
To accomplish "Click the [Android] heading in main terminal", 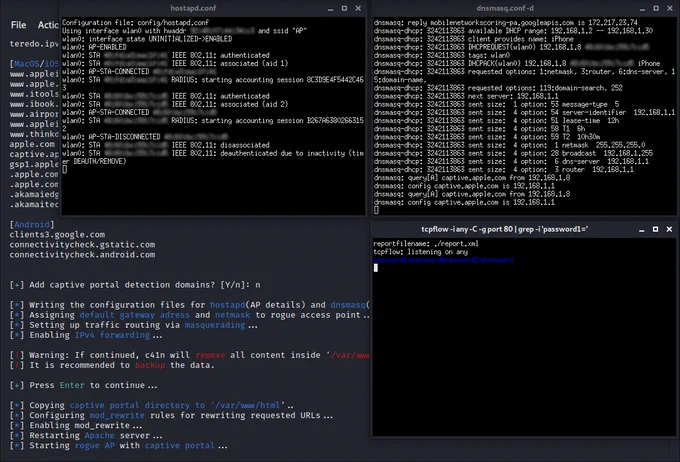I will [32, 225].
